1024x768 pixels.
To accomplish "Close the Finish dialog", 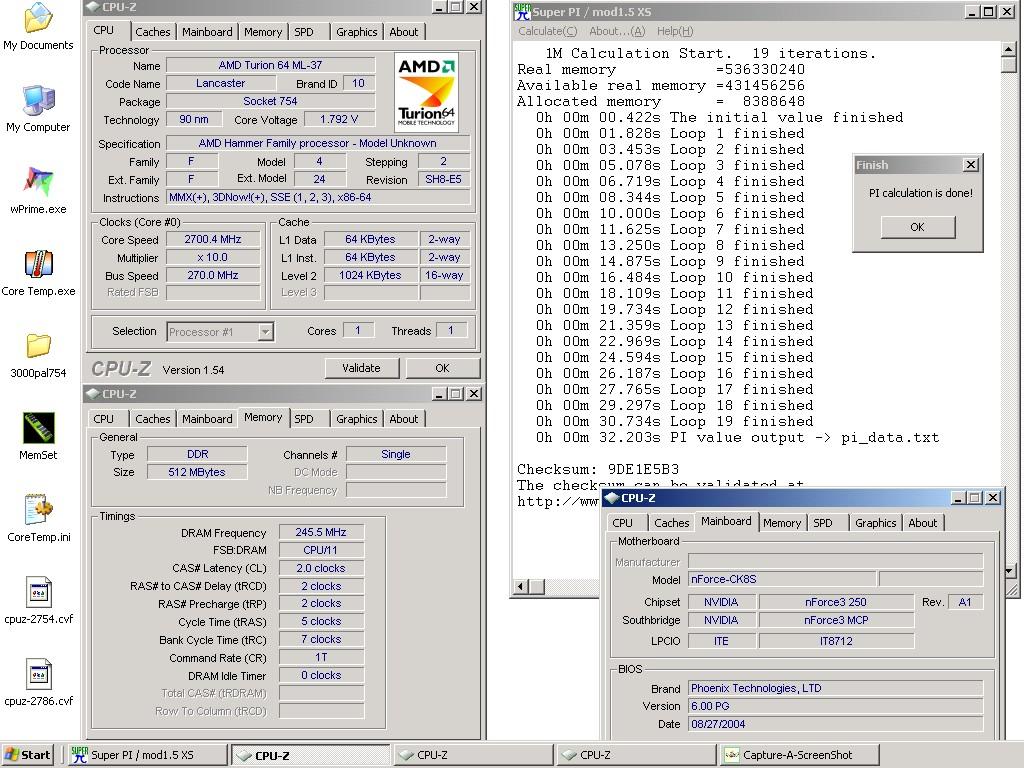I will 971,165.
